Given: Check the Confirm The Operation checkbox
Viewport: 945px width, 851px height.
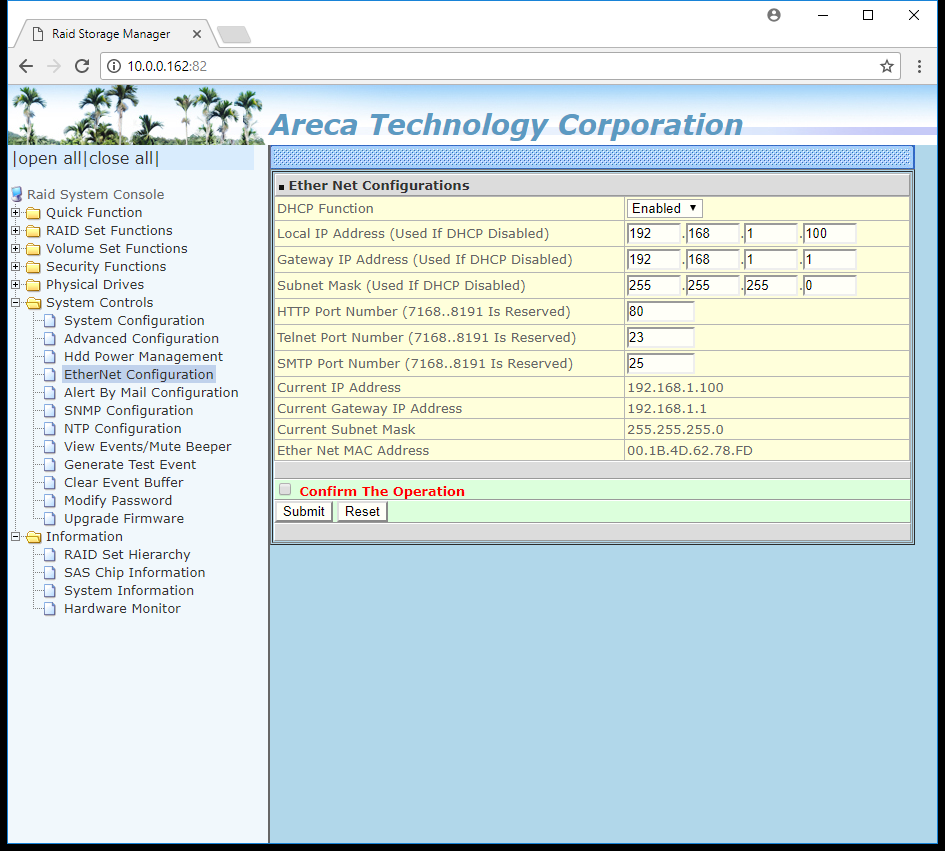Looking at the screenshot, I should tap(285, 489).
